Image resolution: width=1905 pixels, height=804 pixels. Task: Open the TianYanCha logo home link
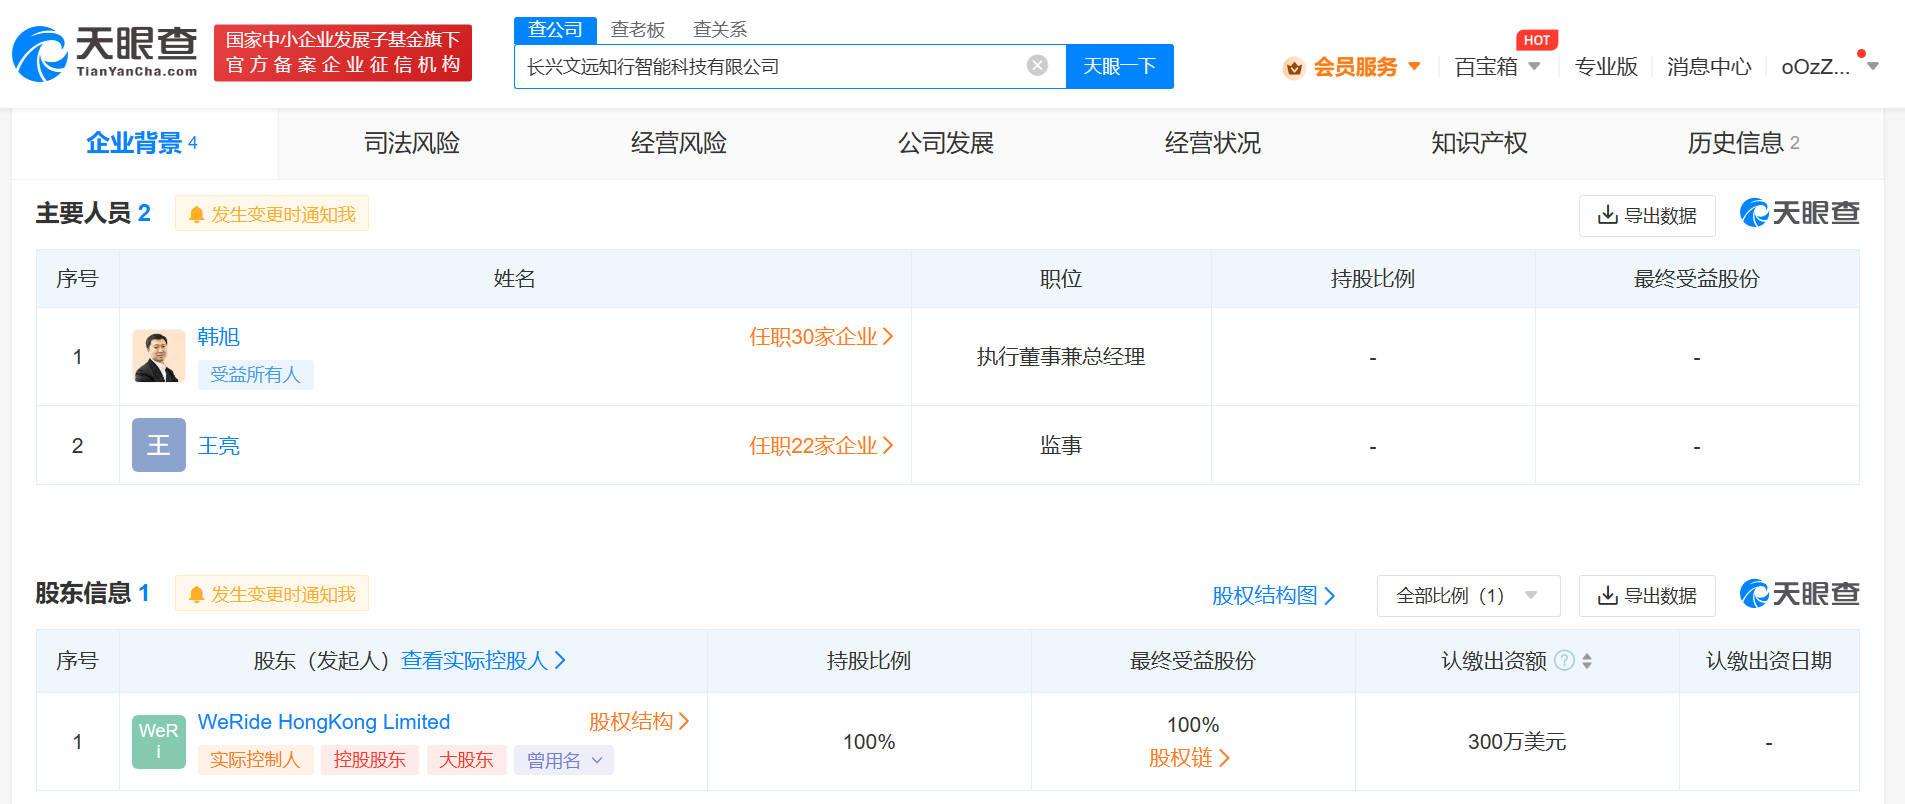point(105,53)
